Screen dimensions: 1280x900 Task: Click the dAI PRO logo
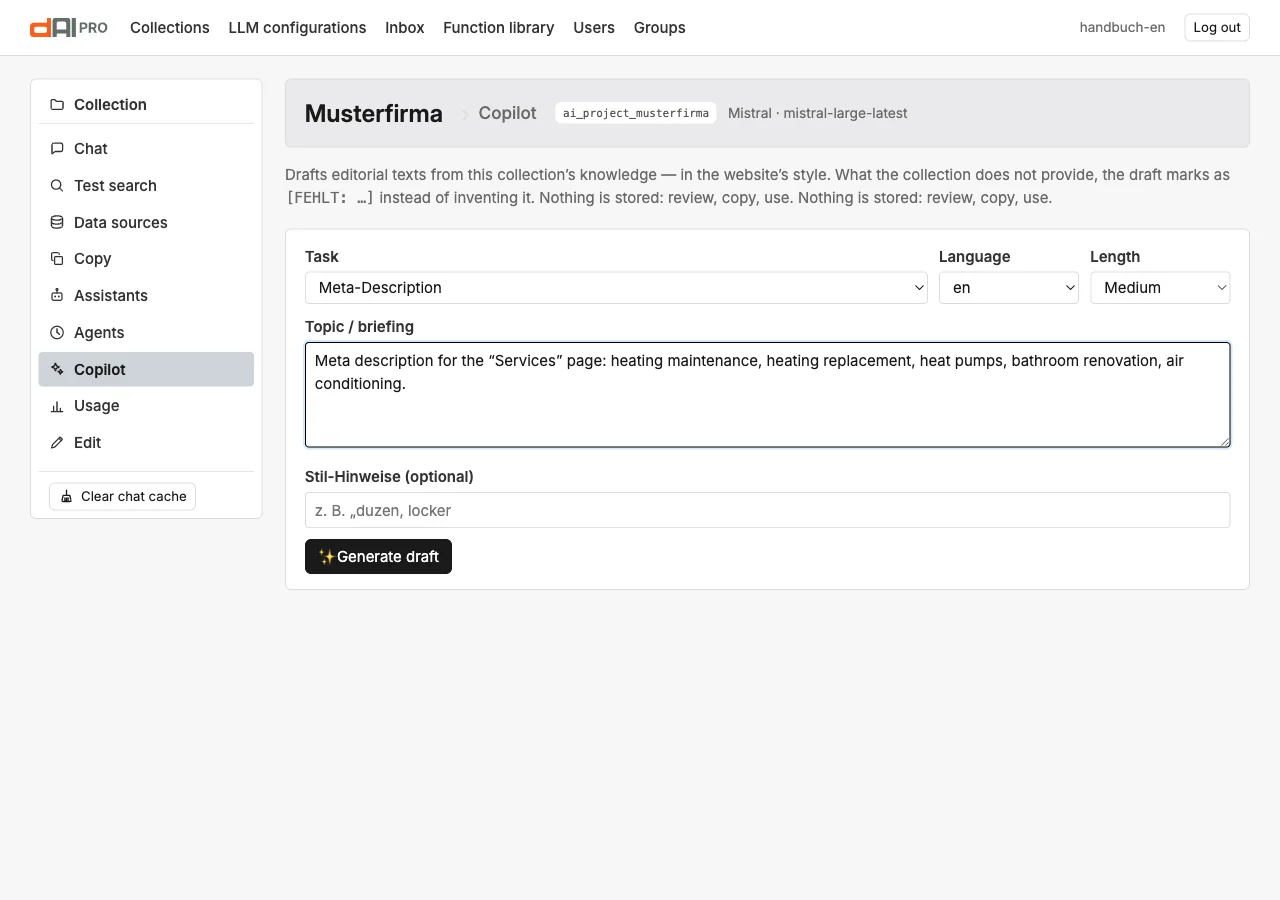click(69, 28)
